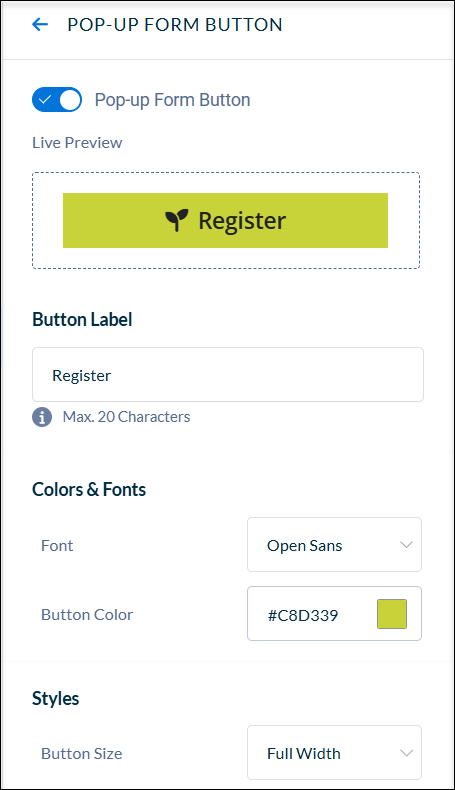455x790 pixels.
Task: Click the #C8D339 hex color field
Action: 334,614
